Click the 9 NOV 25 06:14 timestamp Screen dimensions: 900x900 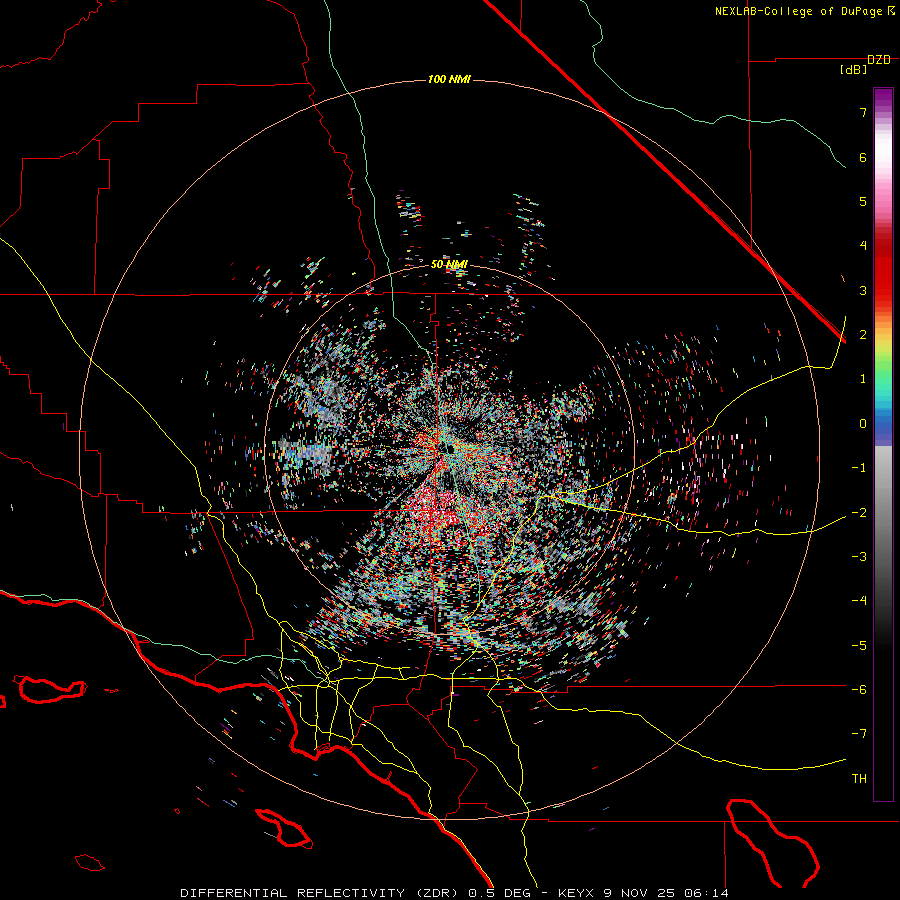(666, 893)
